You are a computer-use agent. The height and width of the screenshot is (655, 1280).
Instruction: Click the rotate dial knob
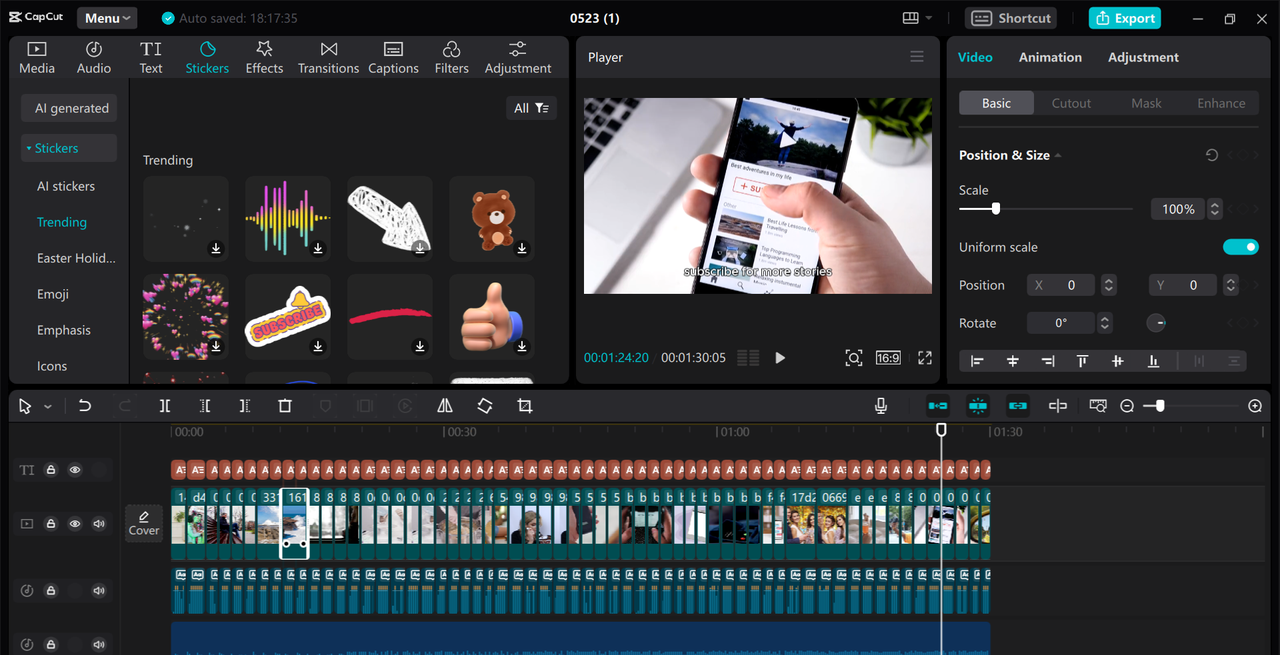(x=1156, y=323)
